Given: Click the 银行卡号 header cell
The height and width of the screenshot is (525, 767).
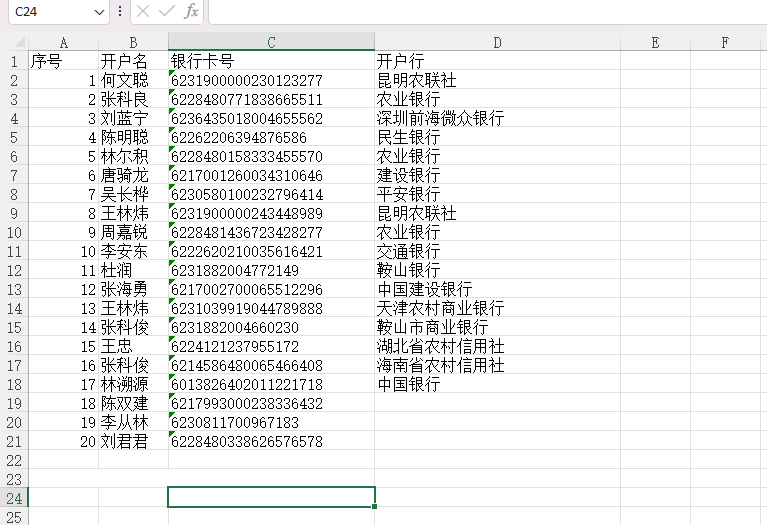Looking at the screenshot, I should (x=271, y=61).
